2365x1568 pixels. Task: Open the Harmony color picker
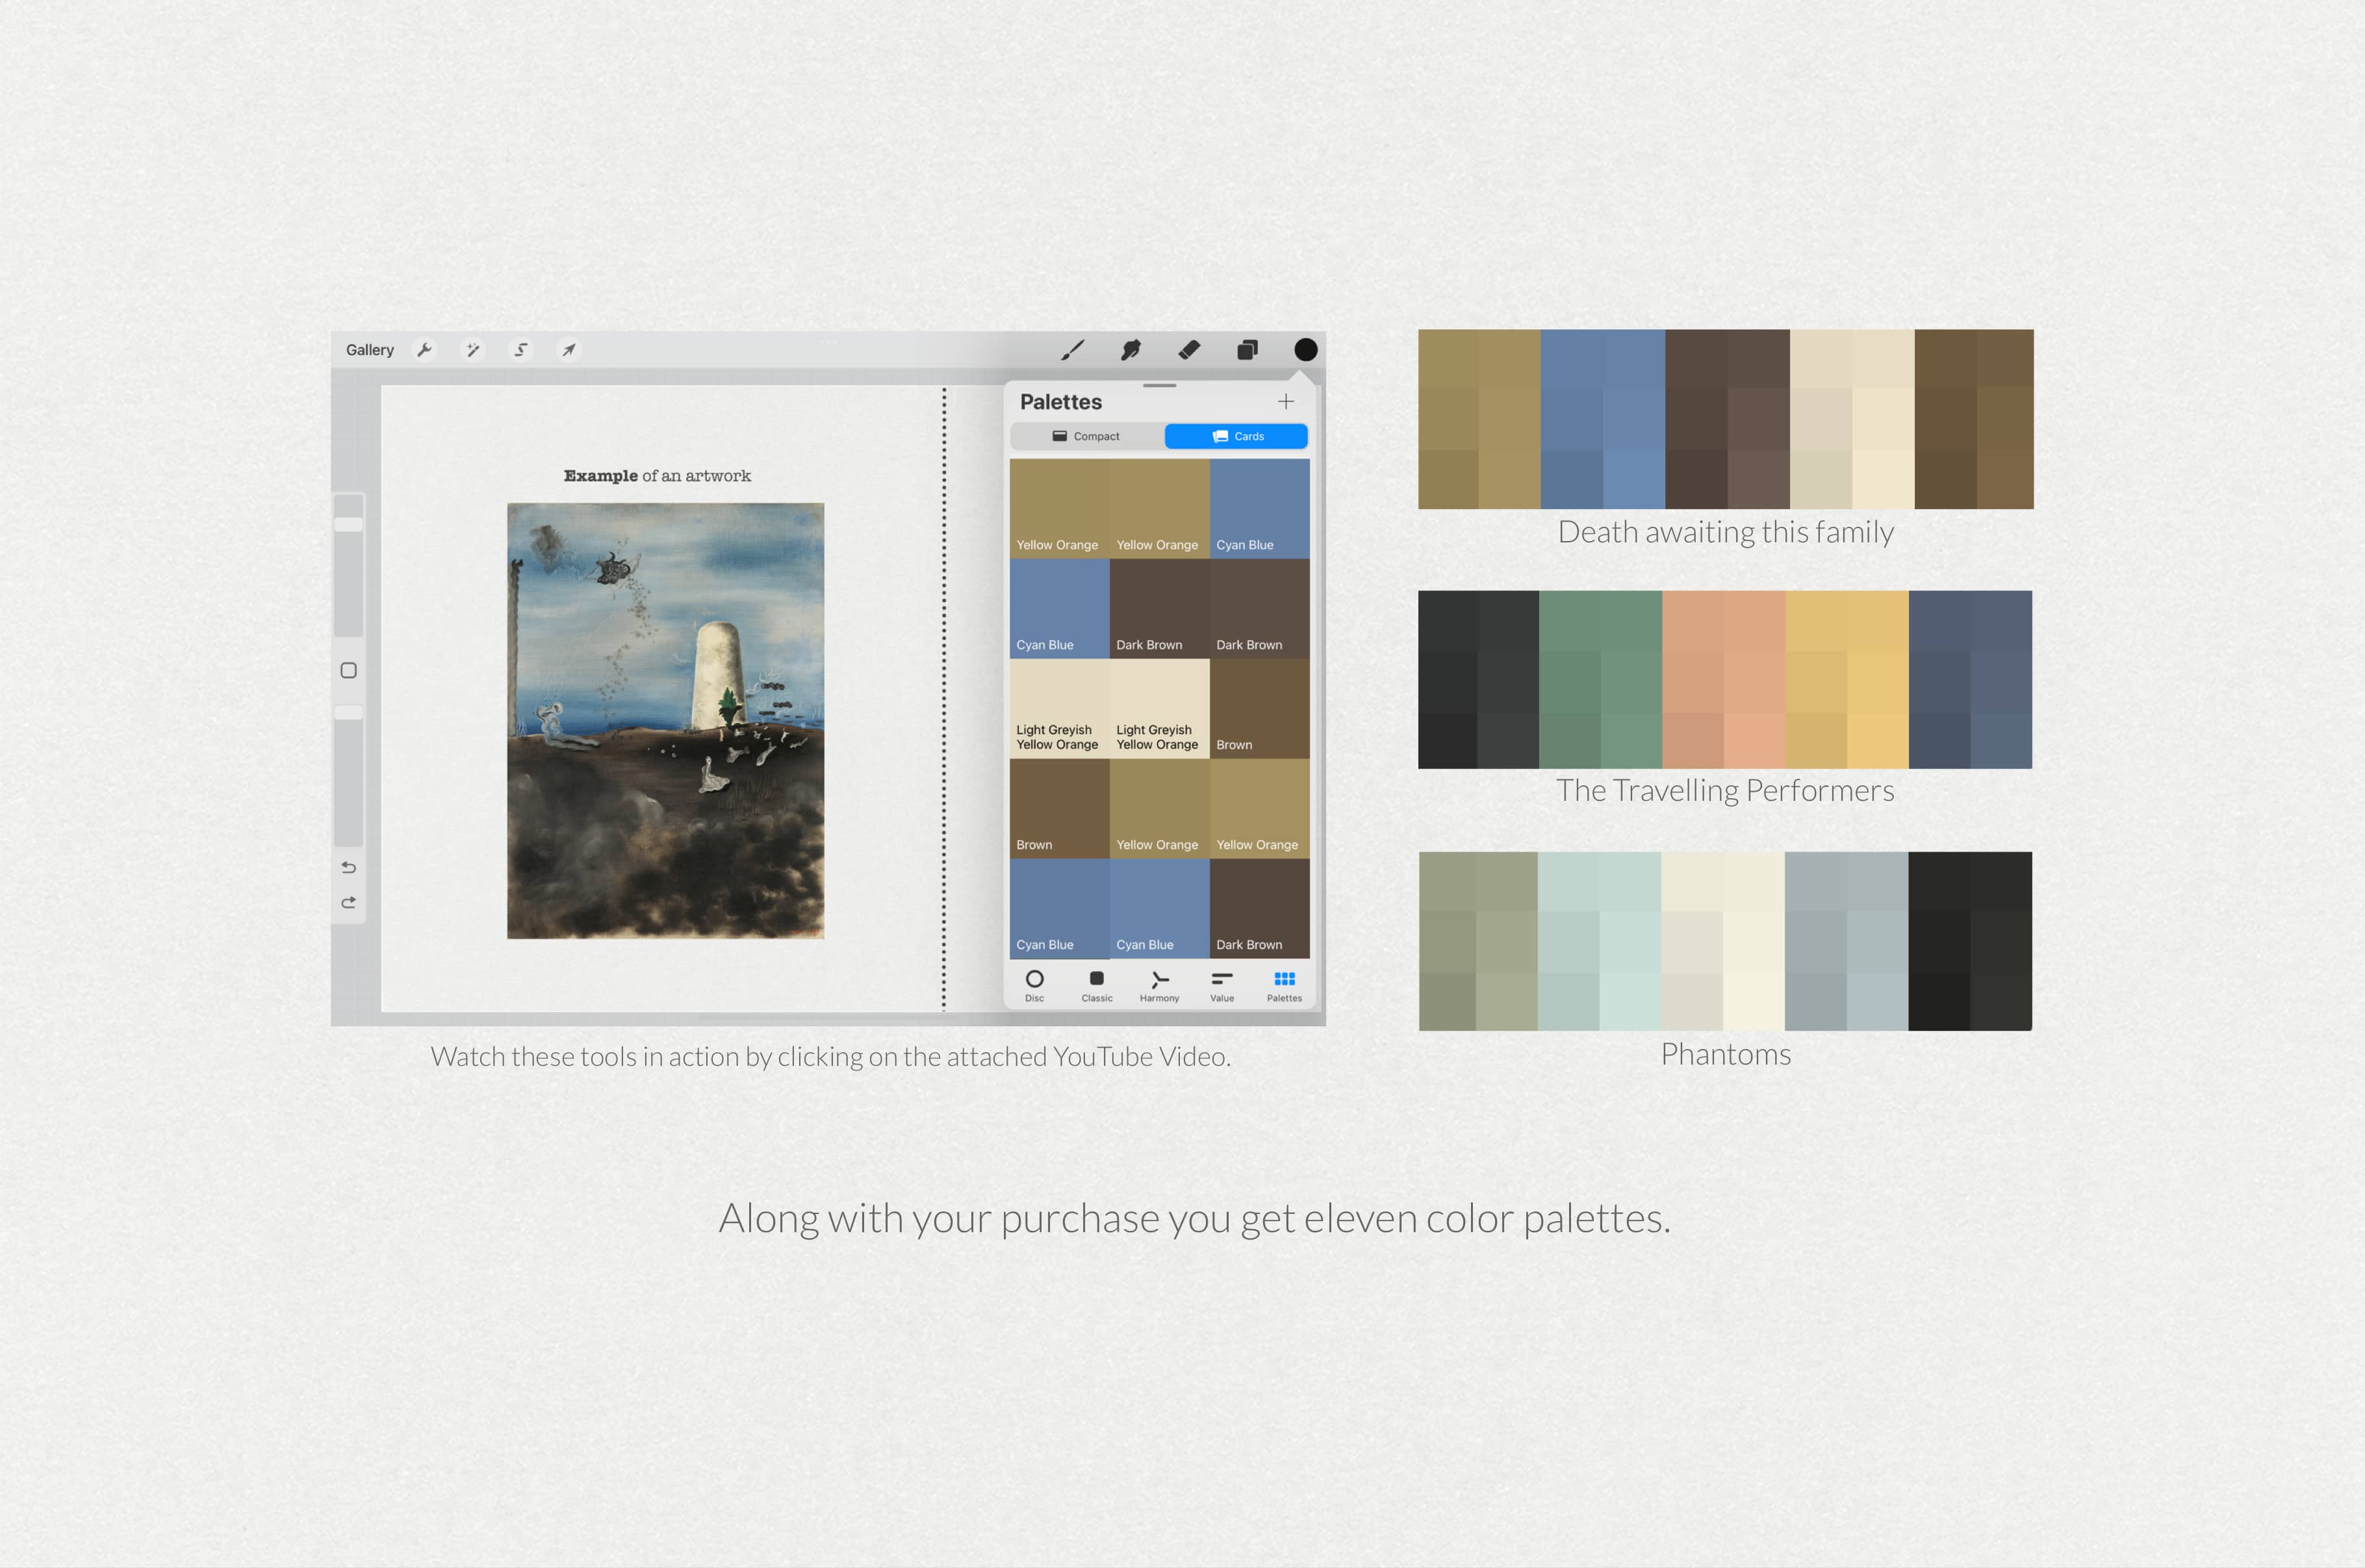(x=1159, y=985)
